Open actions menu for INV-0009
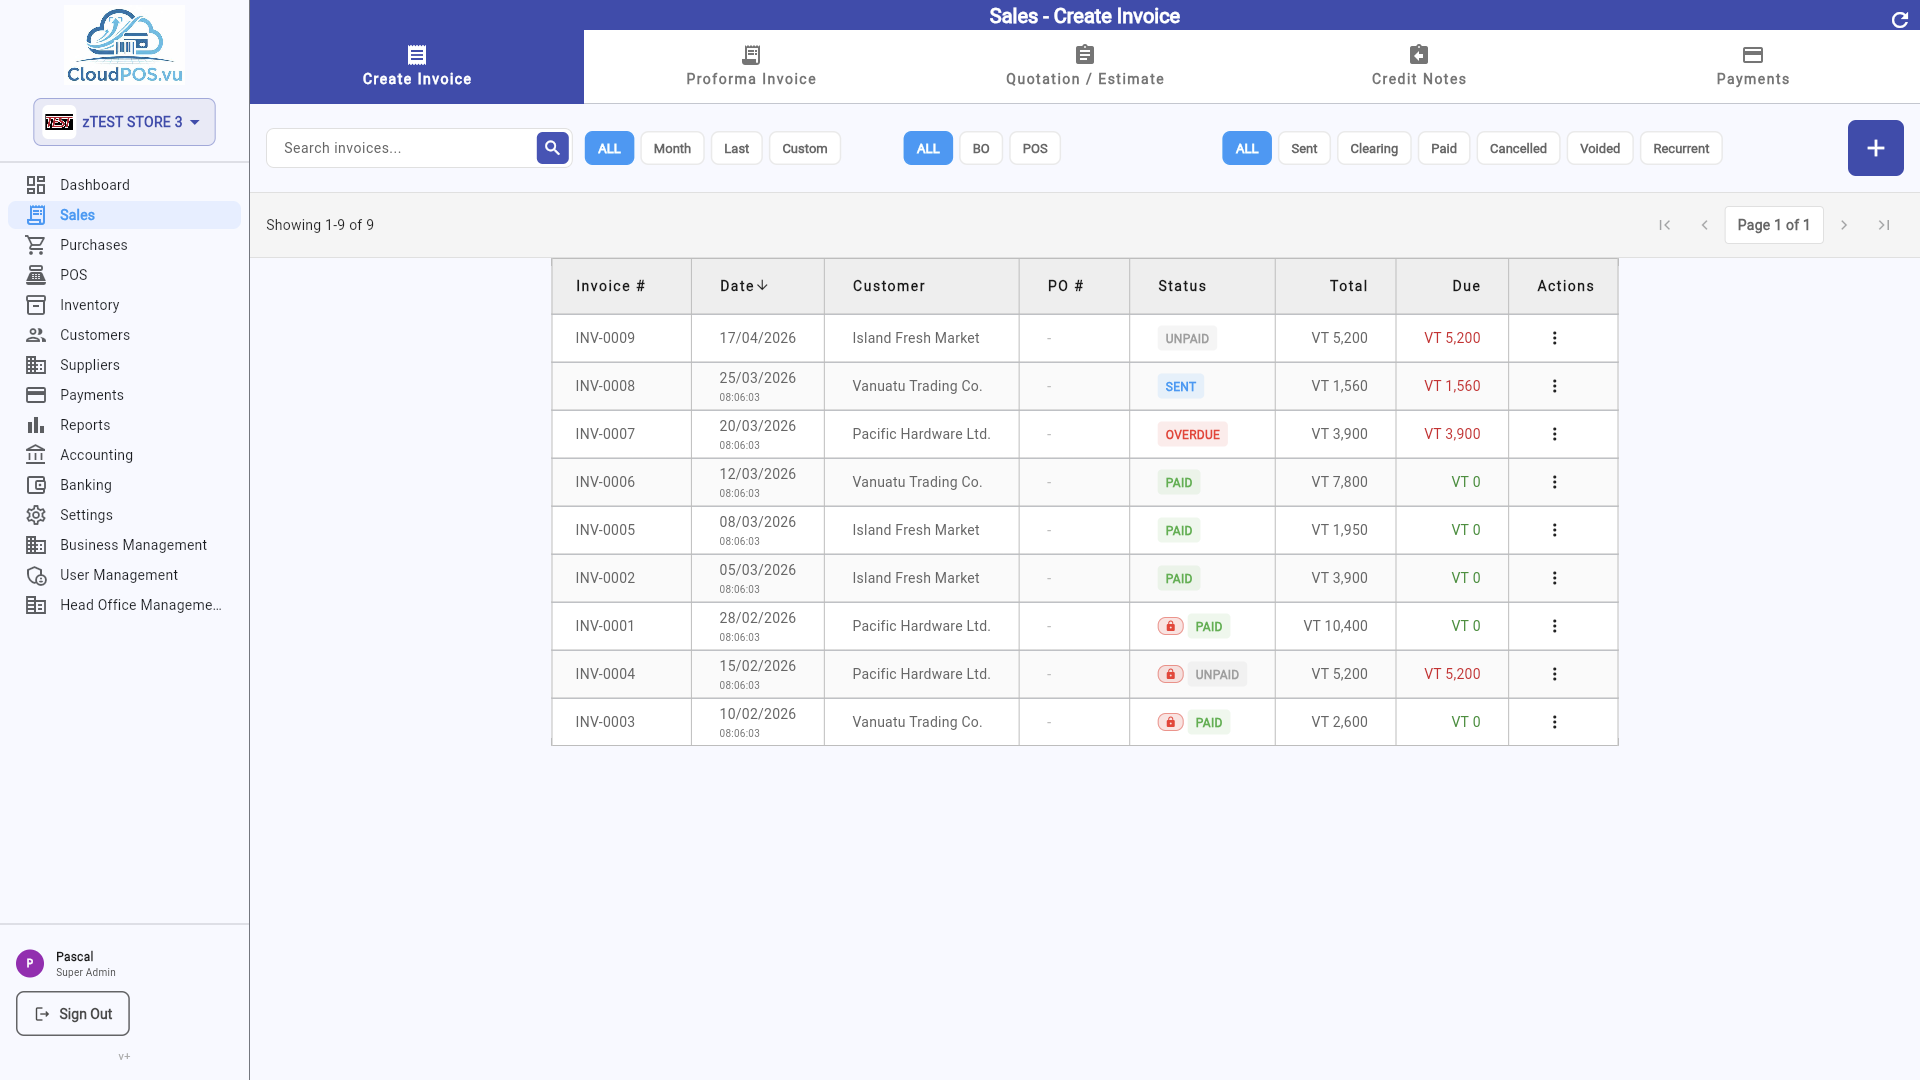Screen dimensions: 1920x1080 coord(1555,338)
